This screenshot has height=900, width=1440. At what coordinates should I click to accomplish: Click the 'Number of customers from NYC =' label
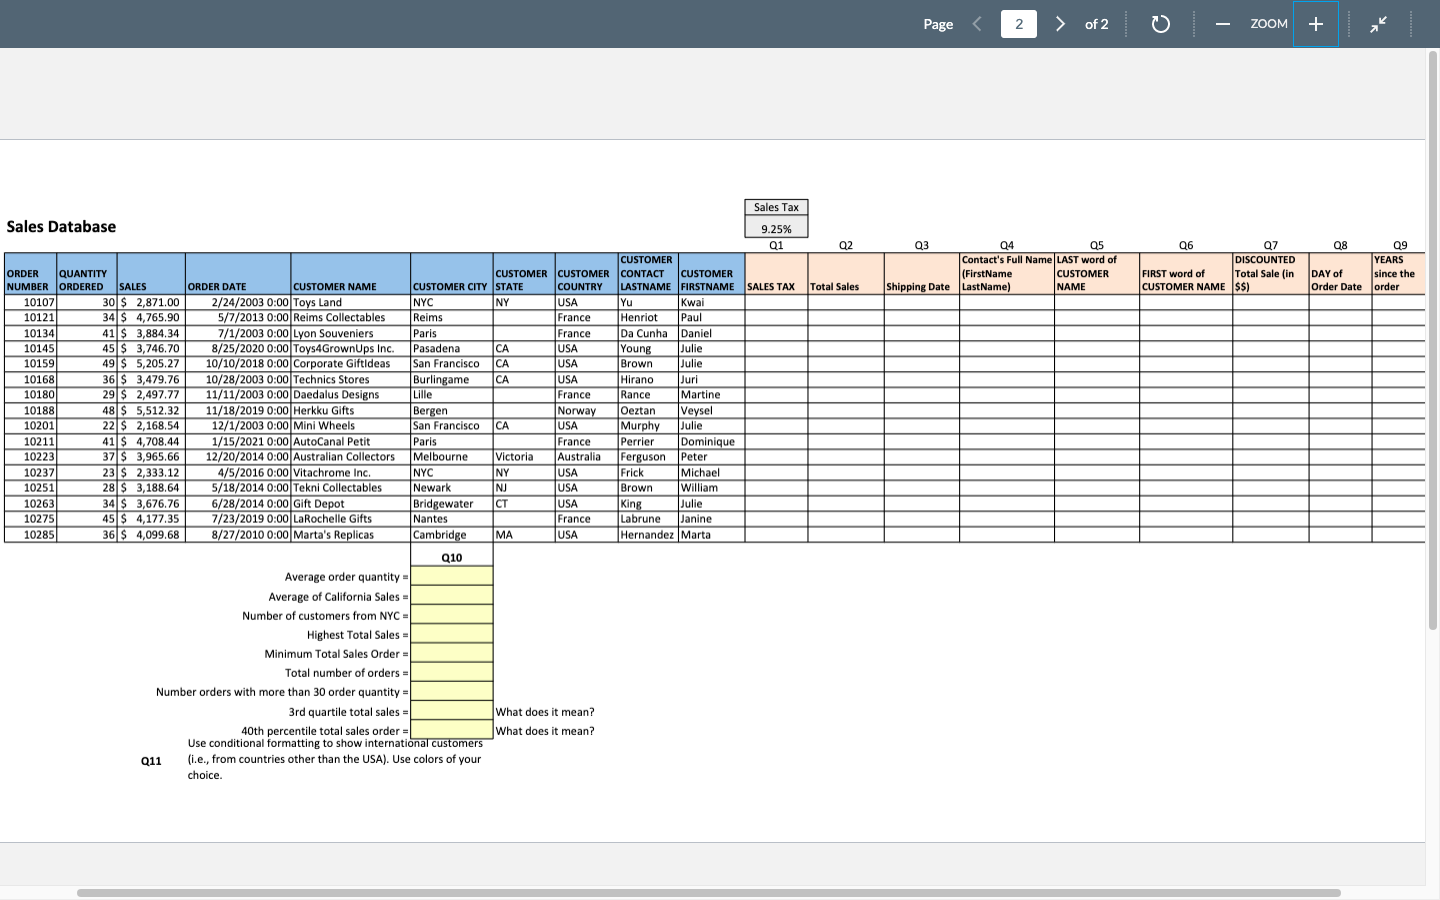coord(325,616)
